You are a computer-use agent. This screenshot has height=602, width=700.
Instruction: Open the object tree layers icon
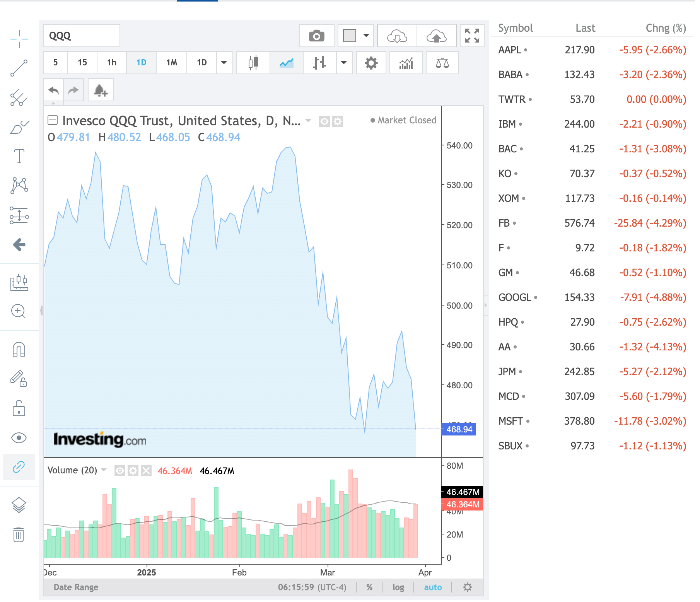click(19, 505)
